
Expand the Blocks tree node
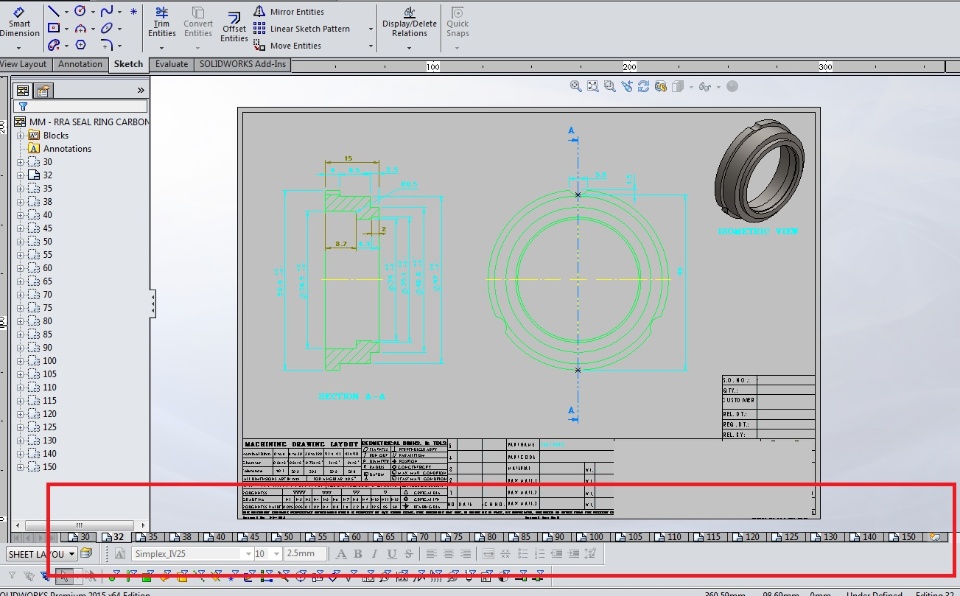point(20,135)
